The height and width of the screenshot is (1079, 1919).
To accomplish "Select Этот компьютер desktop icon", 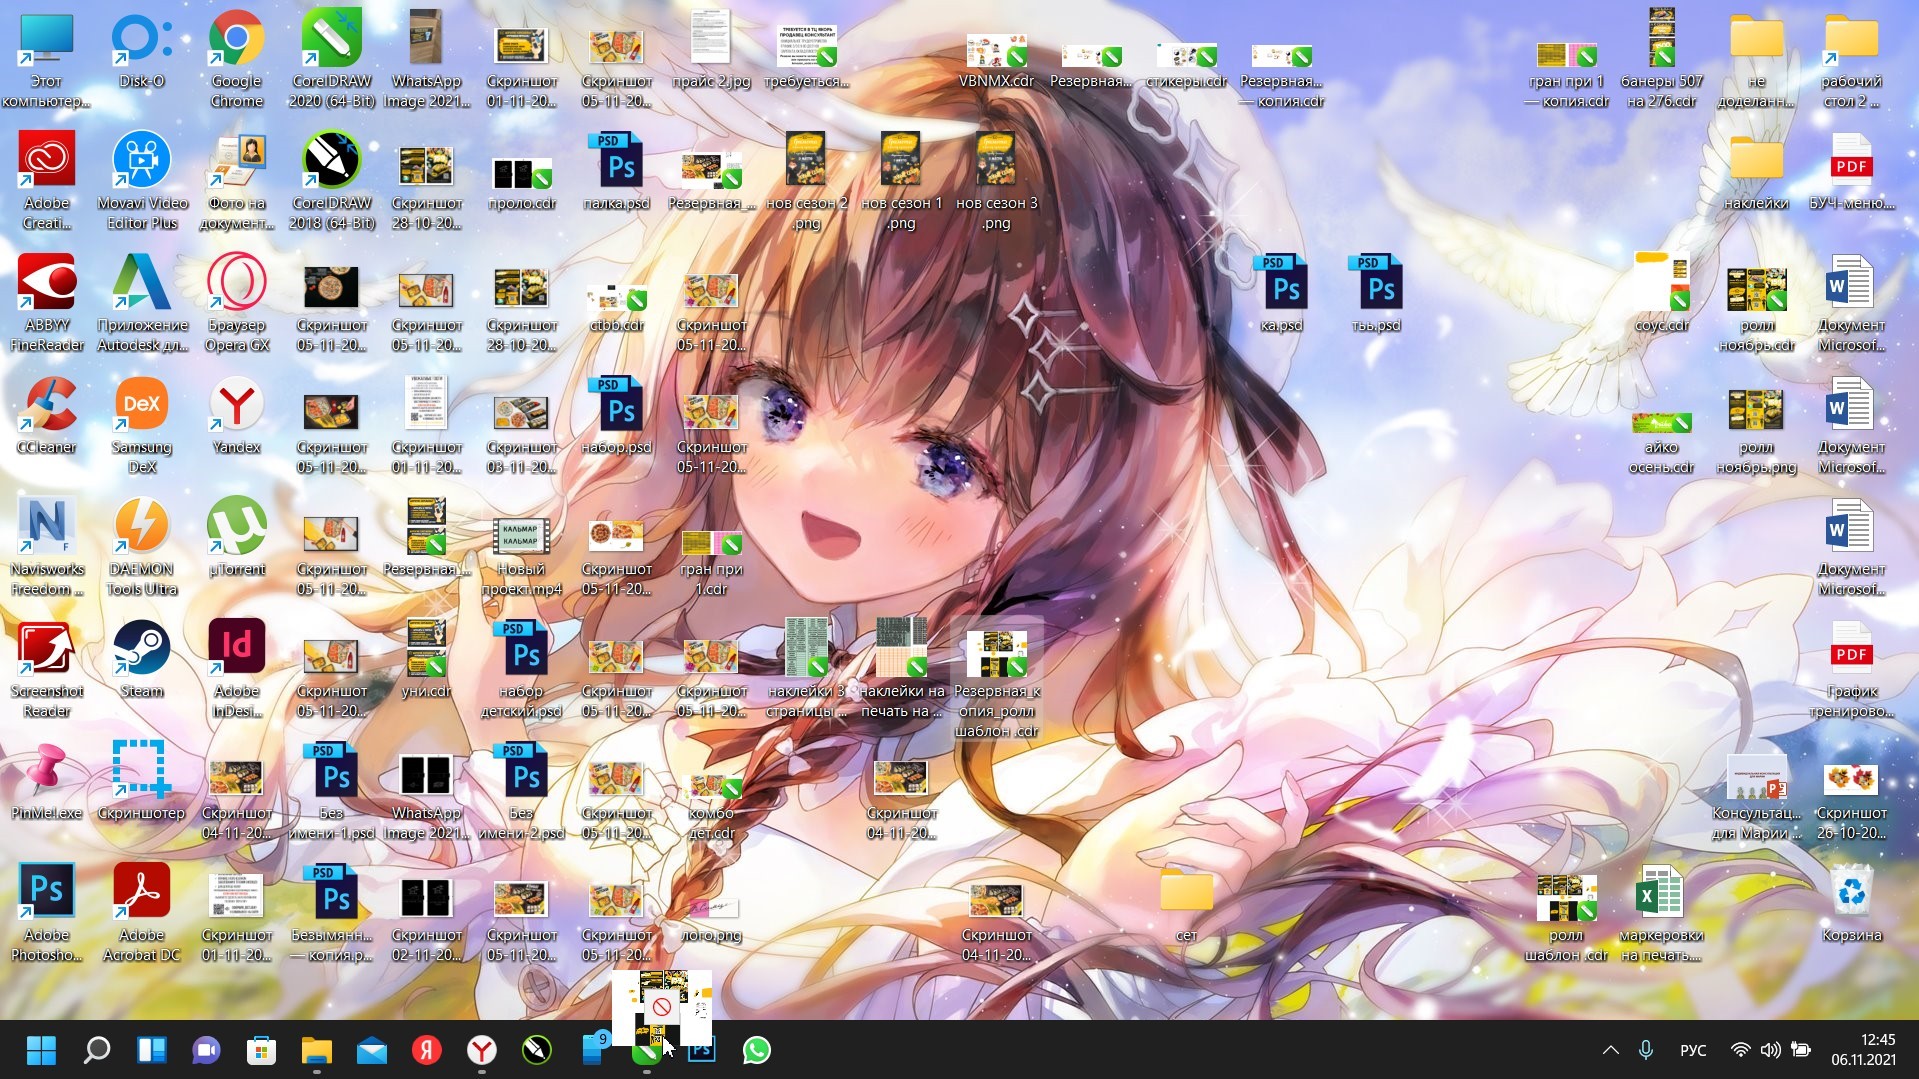I will pyautogui.click(x=47, y=60).
